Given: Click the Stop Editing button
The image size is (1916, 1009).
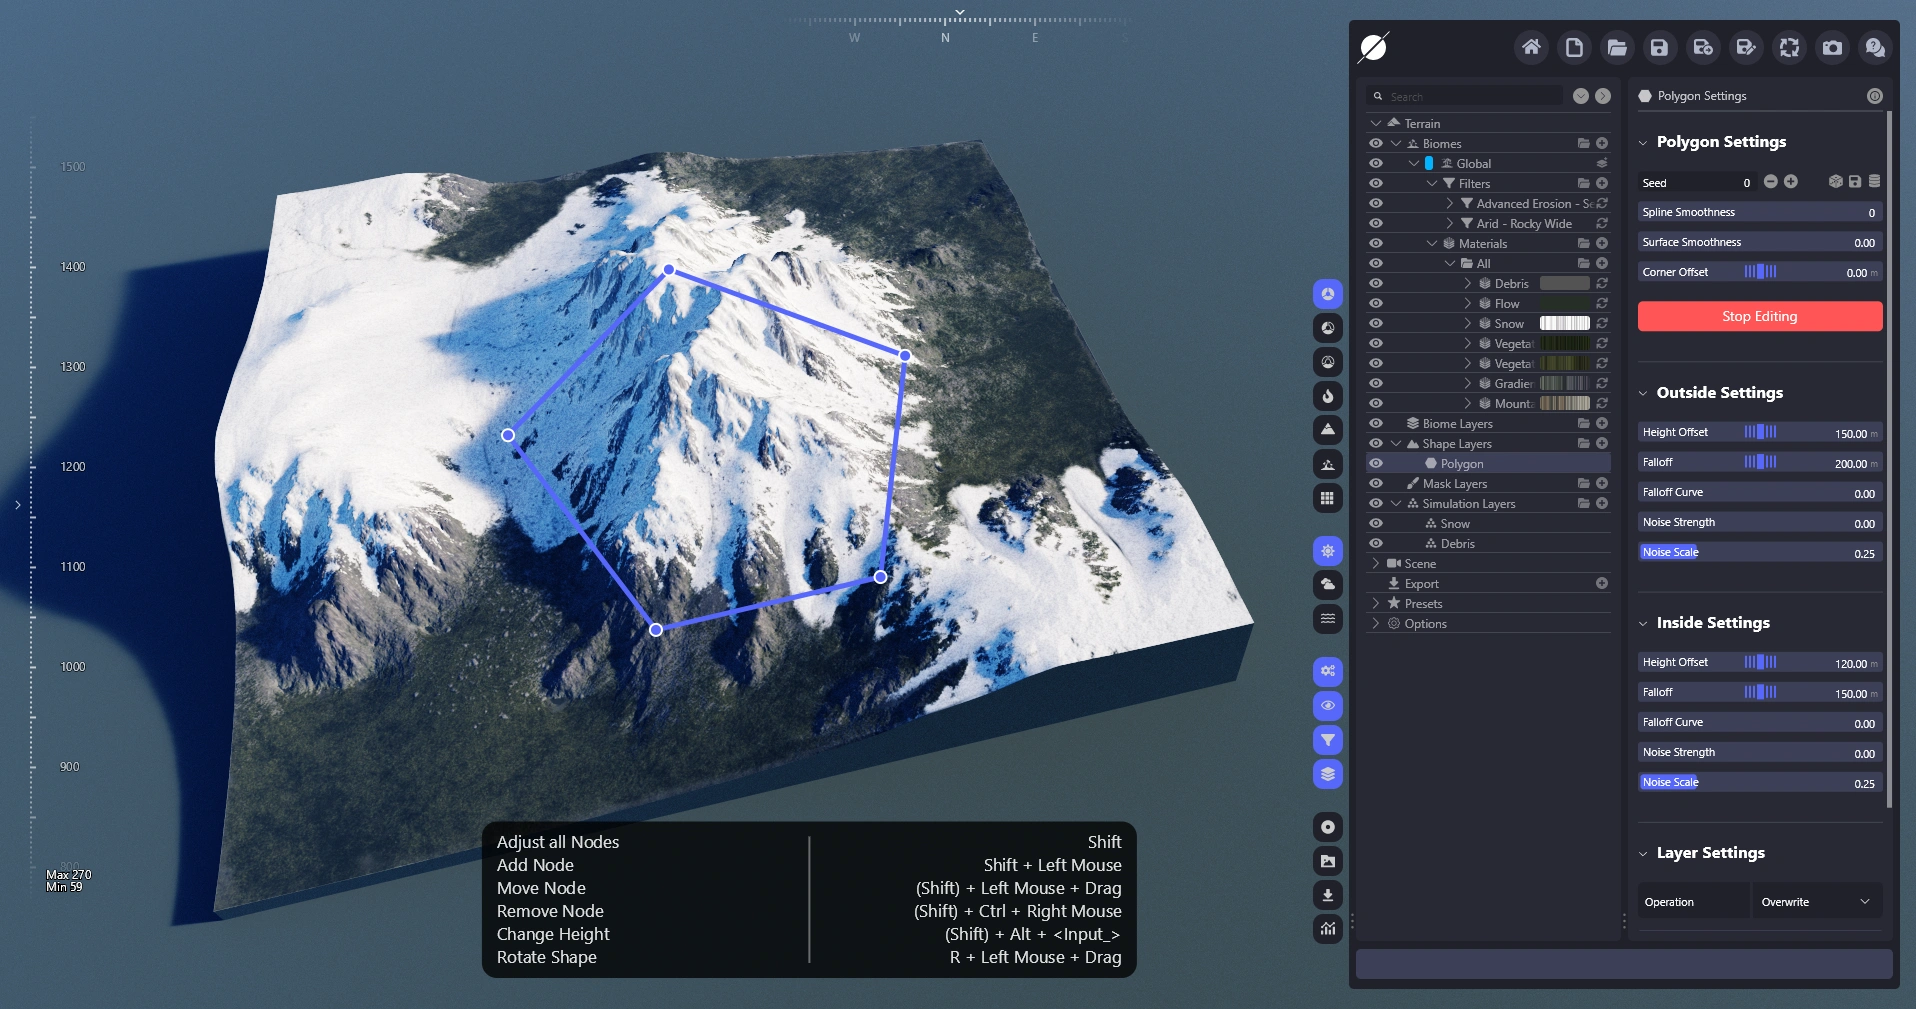Looking at the screenshot, I should pos(1759,316).
